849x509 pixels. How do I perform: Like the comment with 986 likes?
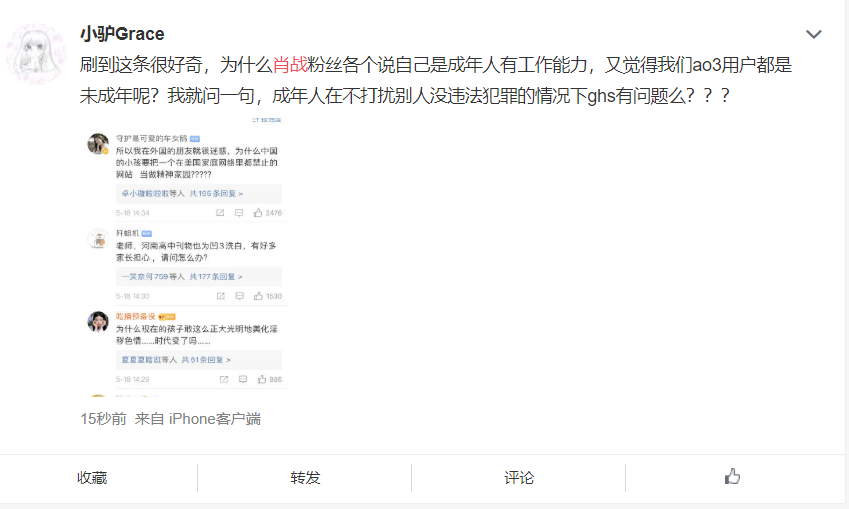tap(262, 379)
